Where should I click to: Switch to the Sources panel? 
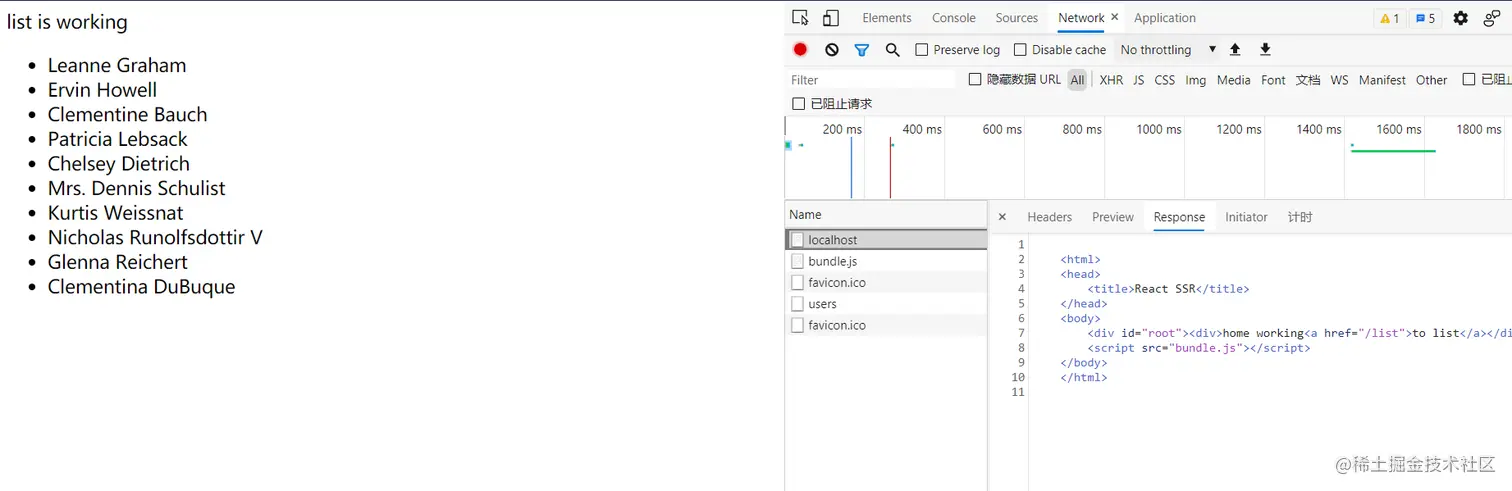(x=1017, y=18)
